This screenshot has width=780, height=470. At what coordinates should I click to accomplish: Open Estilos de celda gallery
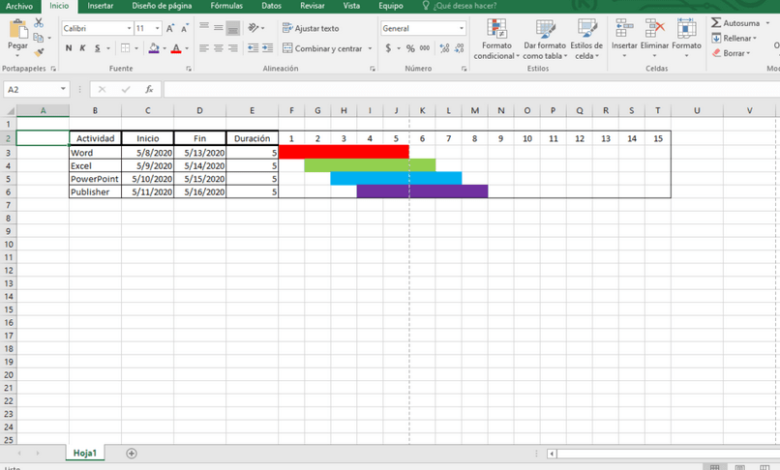(x=587, y=39)
